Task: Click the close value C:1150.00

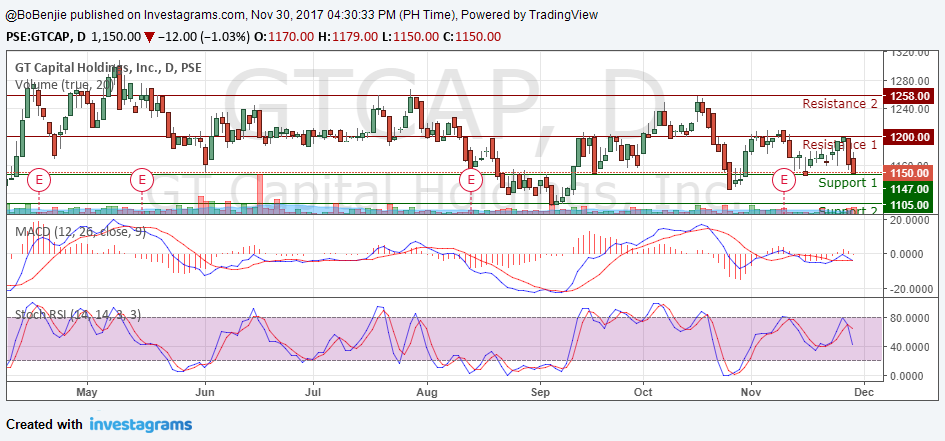Action: (472, 36)
